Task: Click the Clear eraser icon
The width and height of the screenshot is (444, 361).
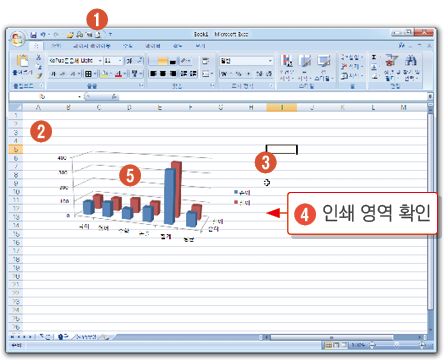Action: point(375,76)
